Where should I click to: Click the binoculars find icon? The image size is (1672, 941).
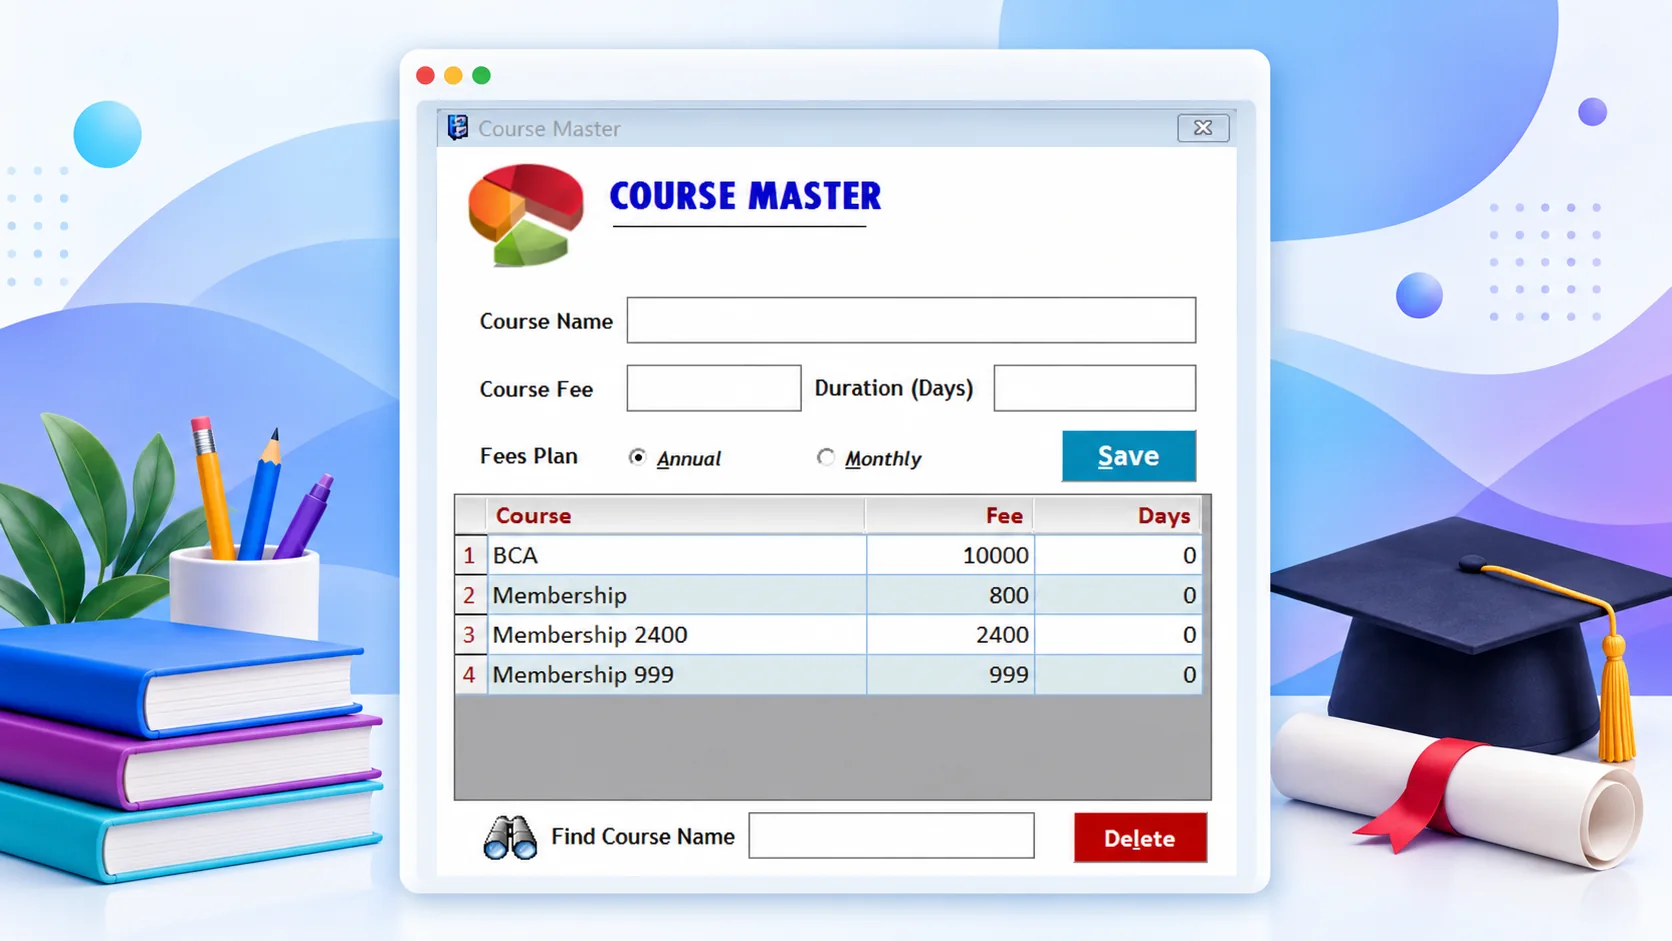pyautogui.click(x=510, y=838)
